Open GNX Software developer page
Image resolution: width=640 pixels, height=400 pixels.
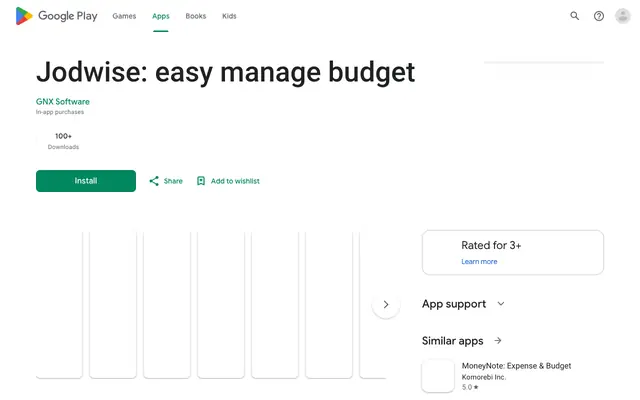62,102
